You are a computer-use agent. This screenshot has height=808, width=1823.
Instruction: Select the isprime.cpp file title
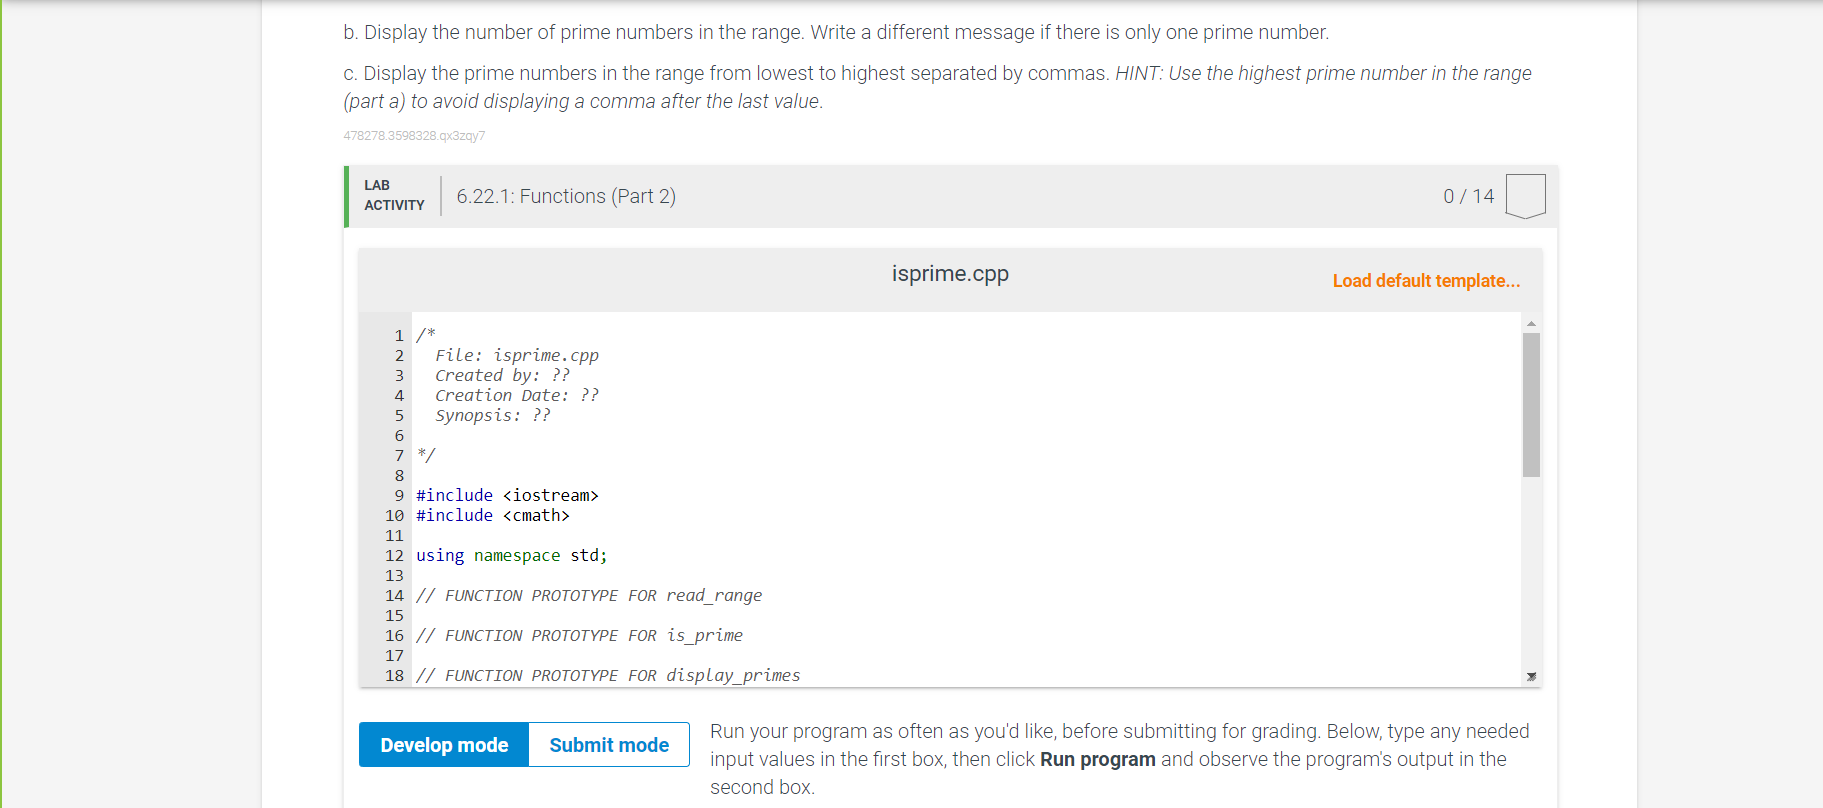pyautogui.click(x=950, y=274)
